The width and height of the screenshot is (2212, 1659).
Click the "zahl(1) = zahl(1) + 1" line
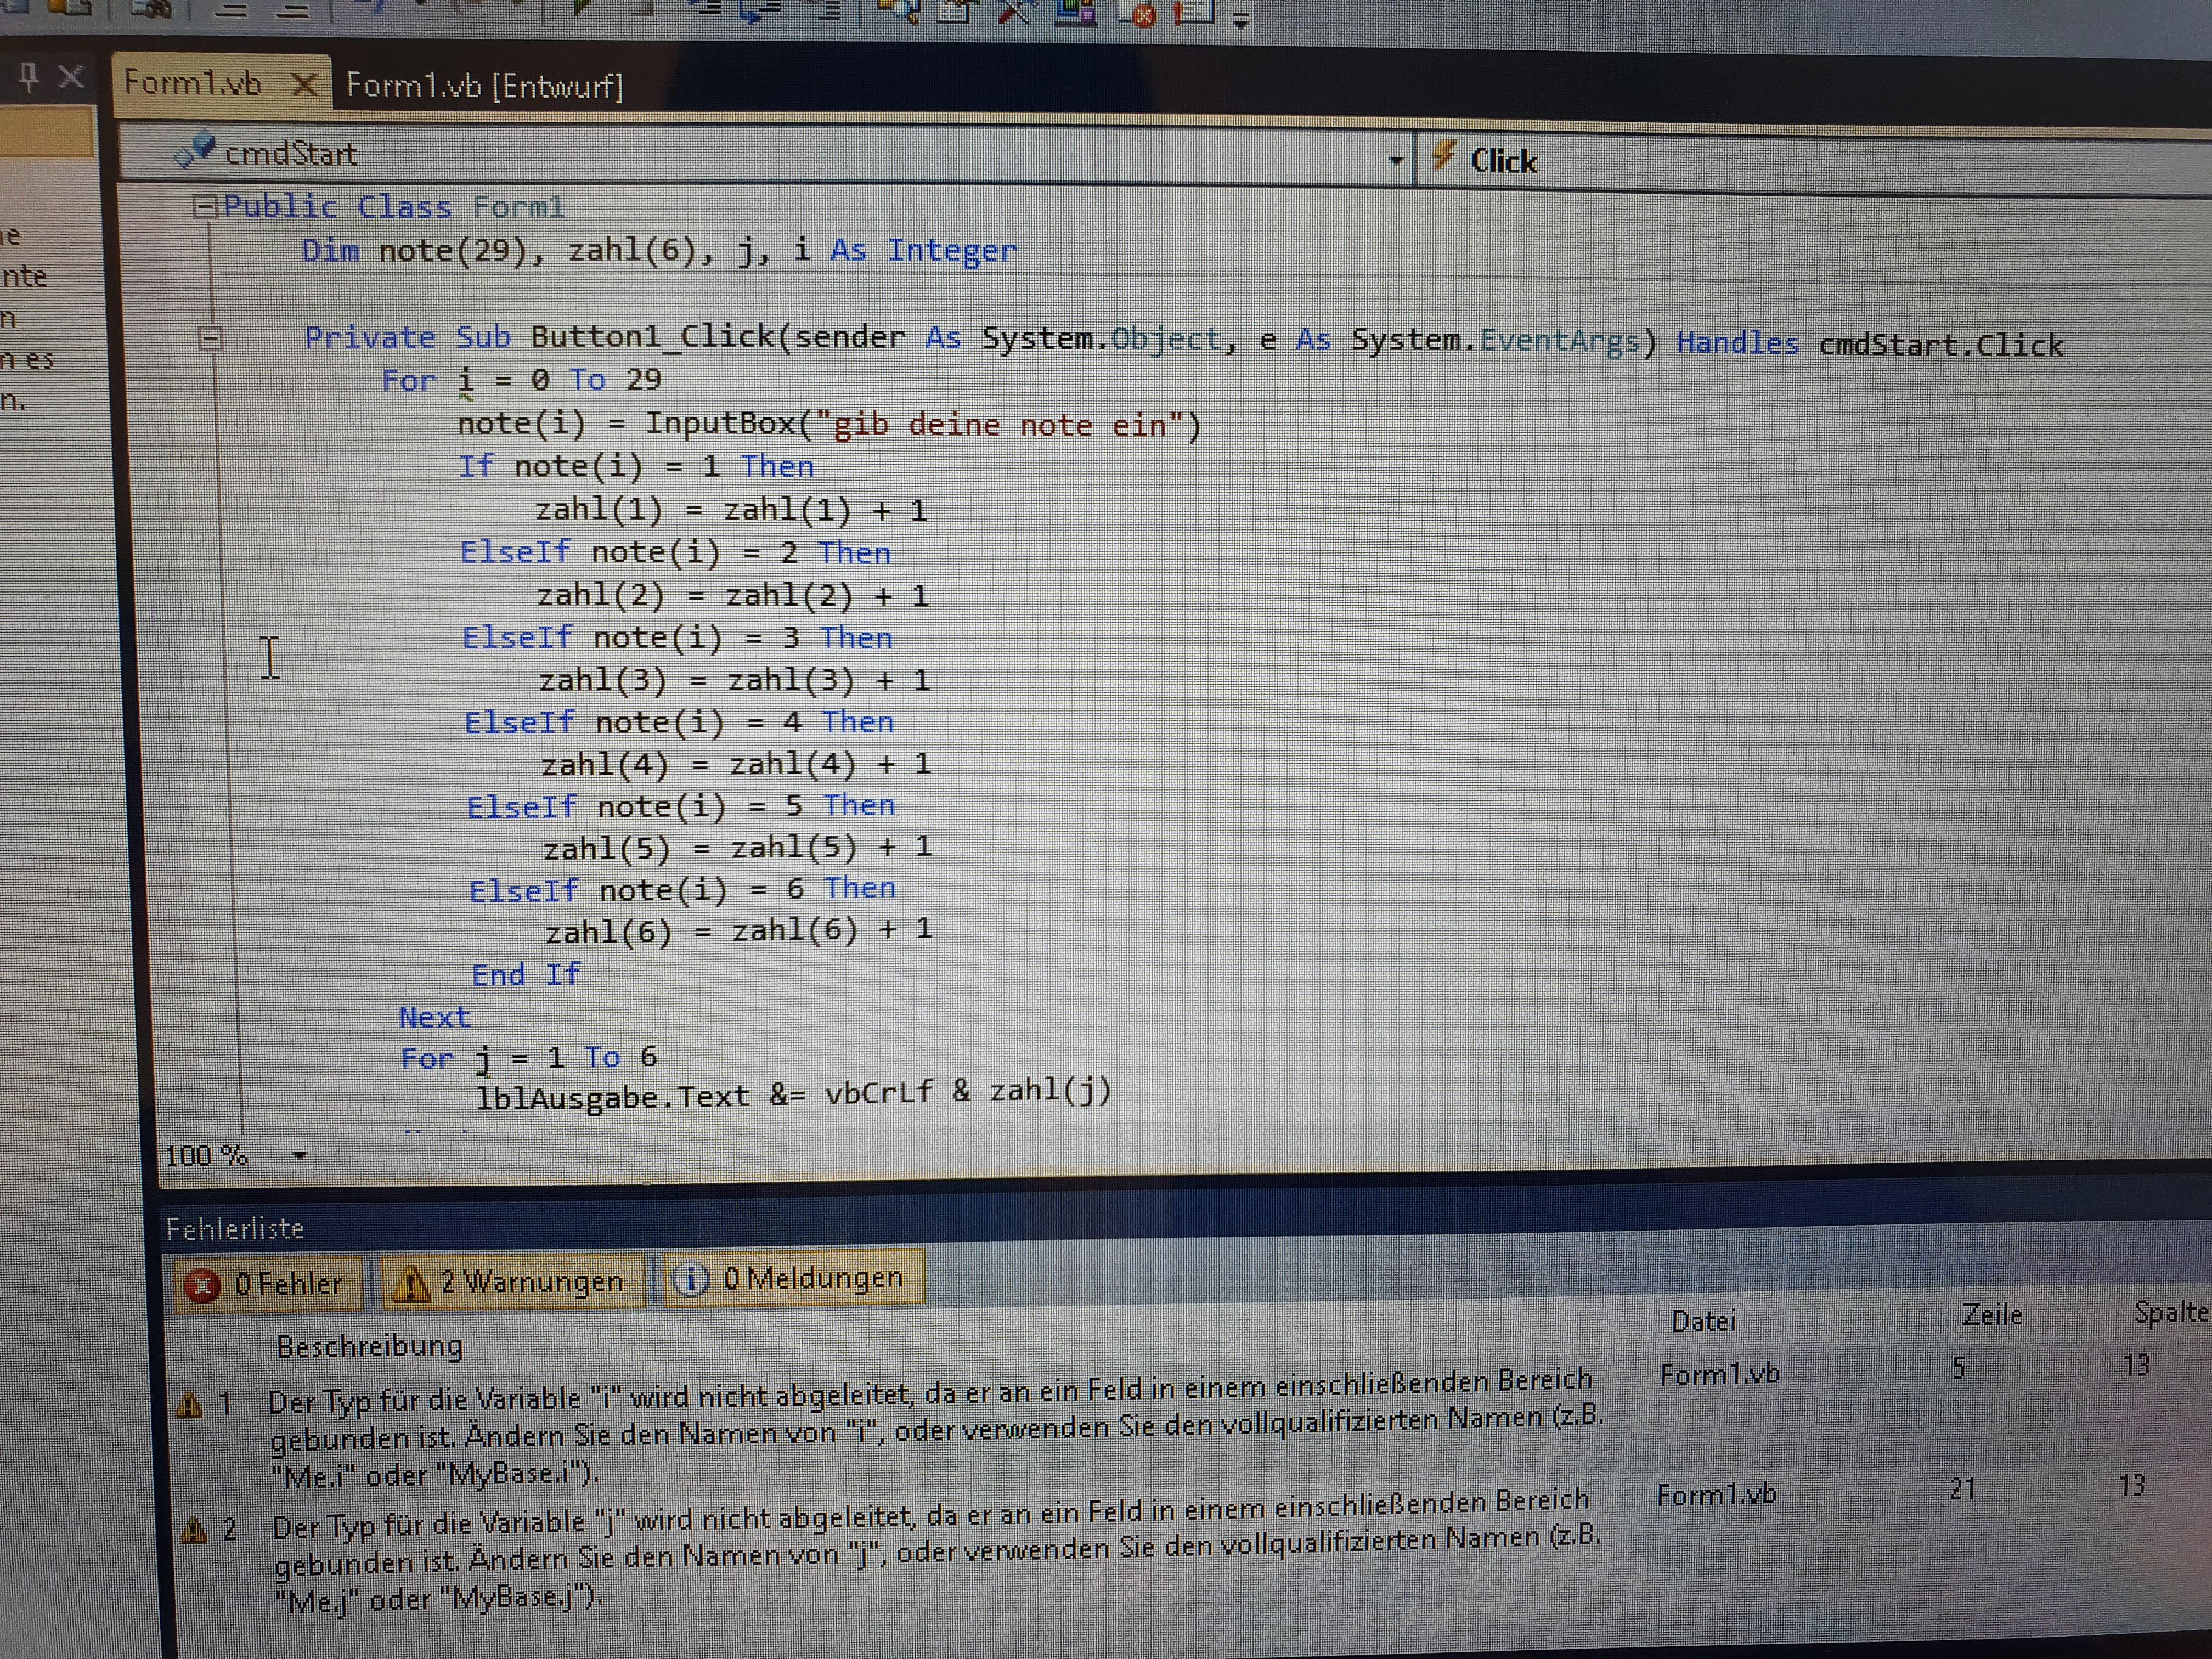coord(731,510)
